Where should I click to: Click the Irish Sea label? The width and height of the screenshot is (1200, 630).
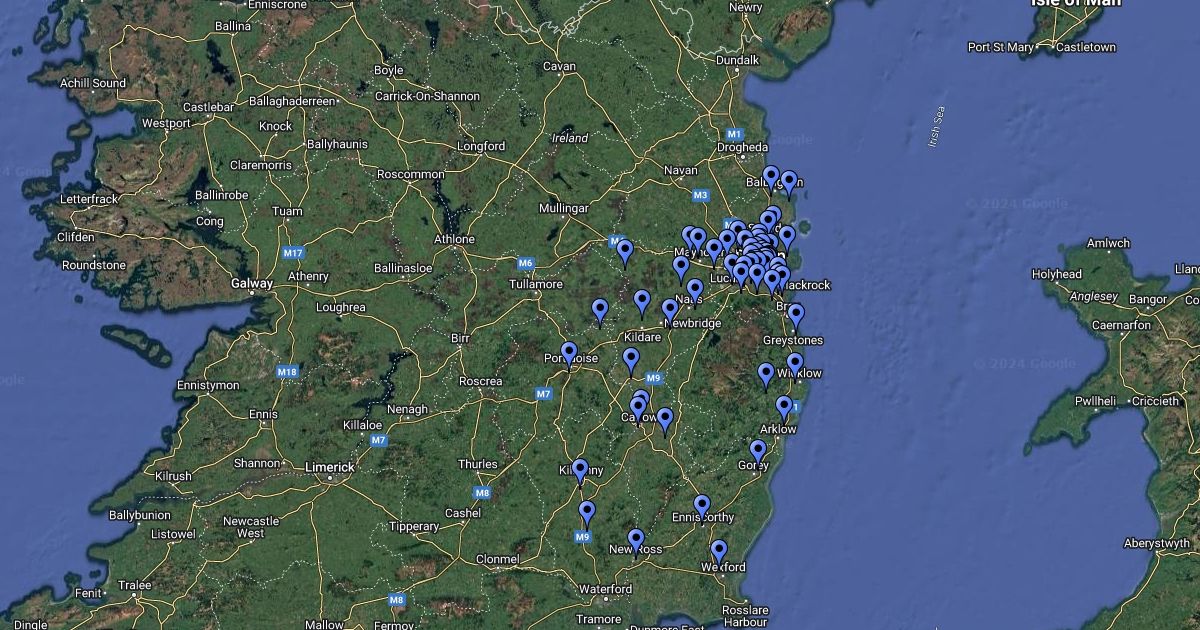[x=938, y=127]
